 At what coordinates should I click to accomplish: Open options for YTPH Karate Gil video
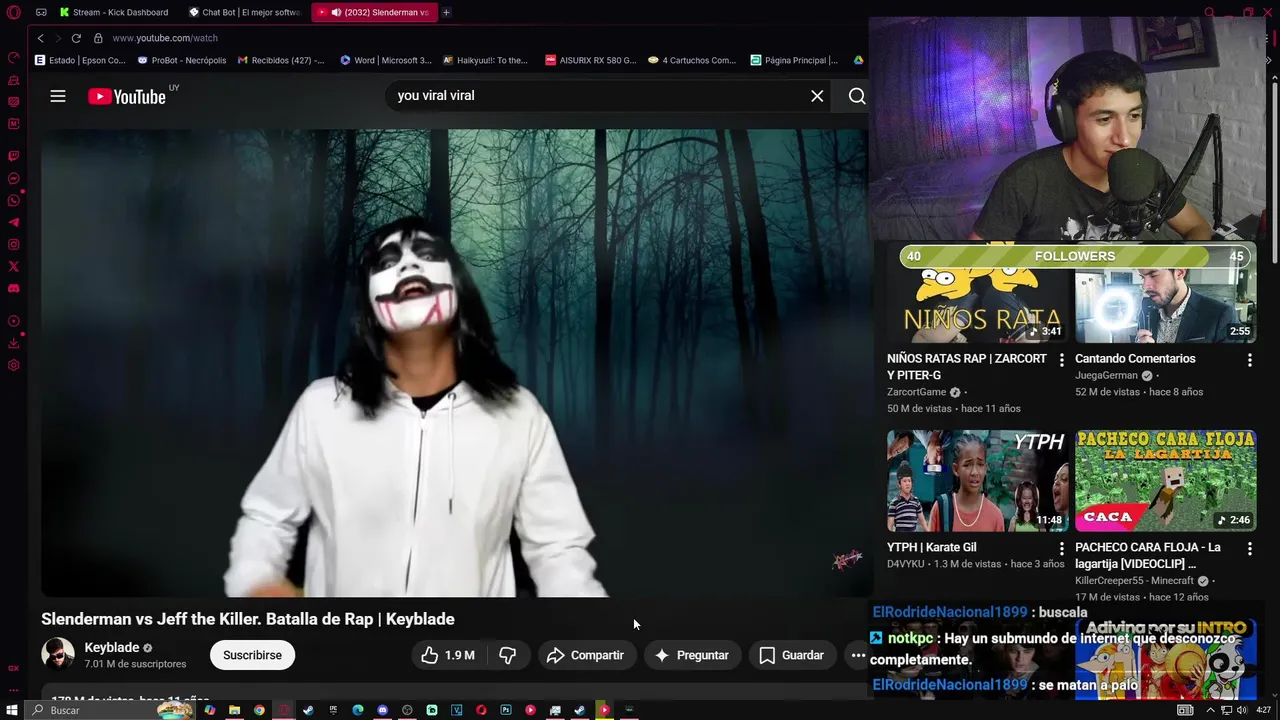coord(1062,549)
